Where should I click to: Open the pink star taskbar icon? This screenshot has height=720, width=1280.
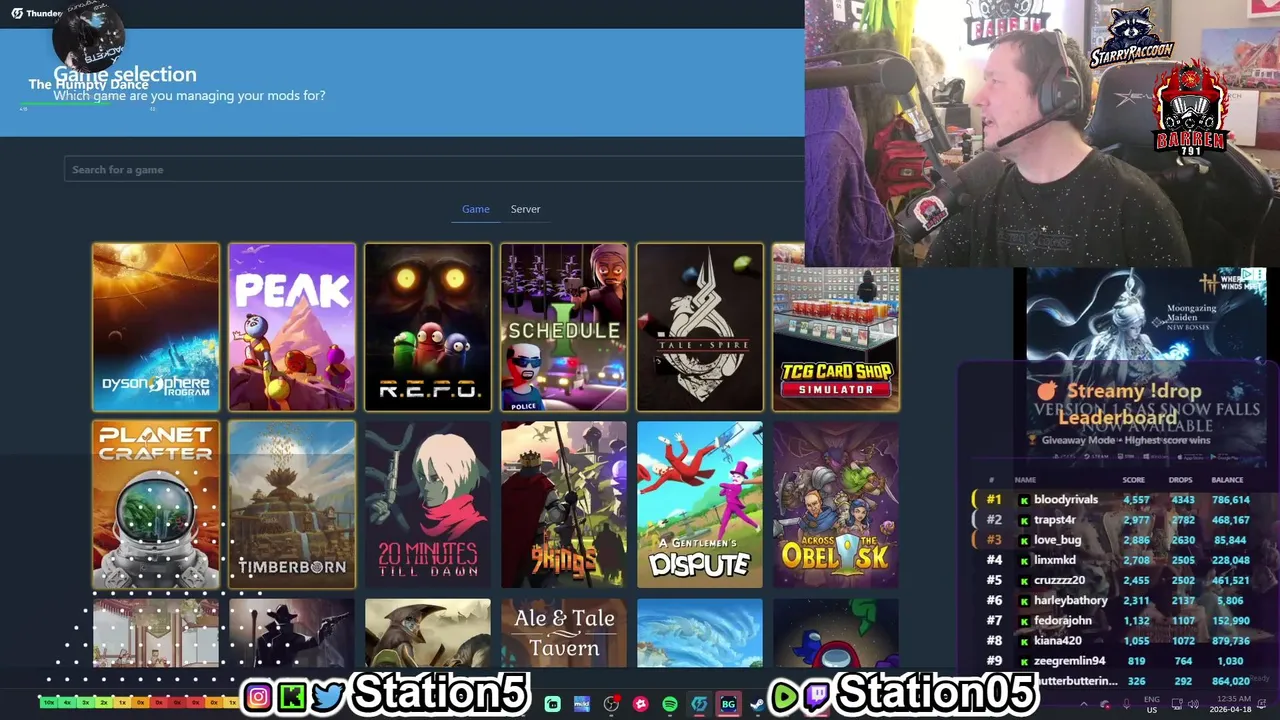641,704
